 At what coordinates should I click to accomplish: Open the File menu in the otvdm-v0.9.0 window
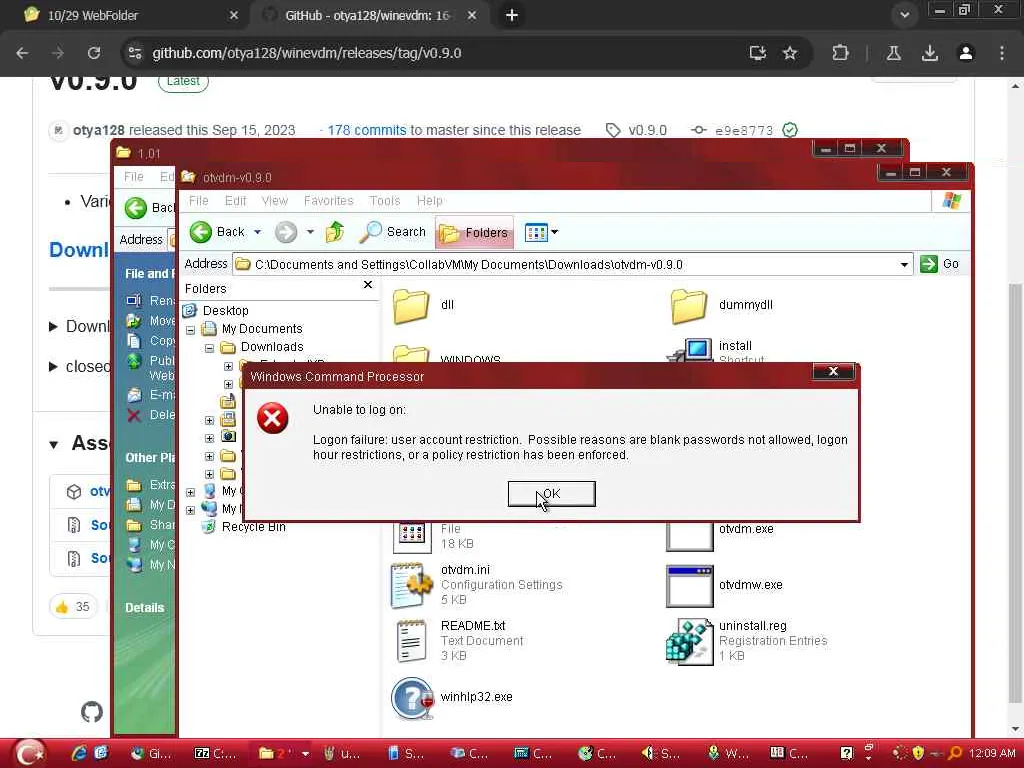[x=199, y=200]
